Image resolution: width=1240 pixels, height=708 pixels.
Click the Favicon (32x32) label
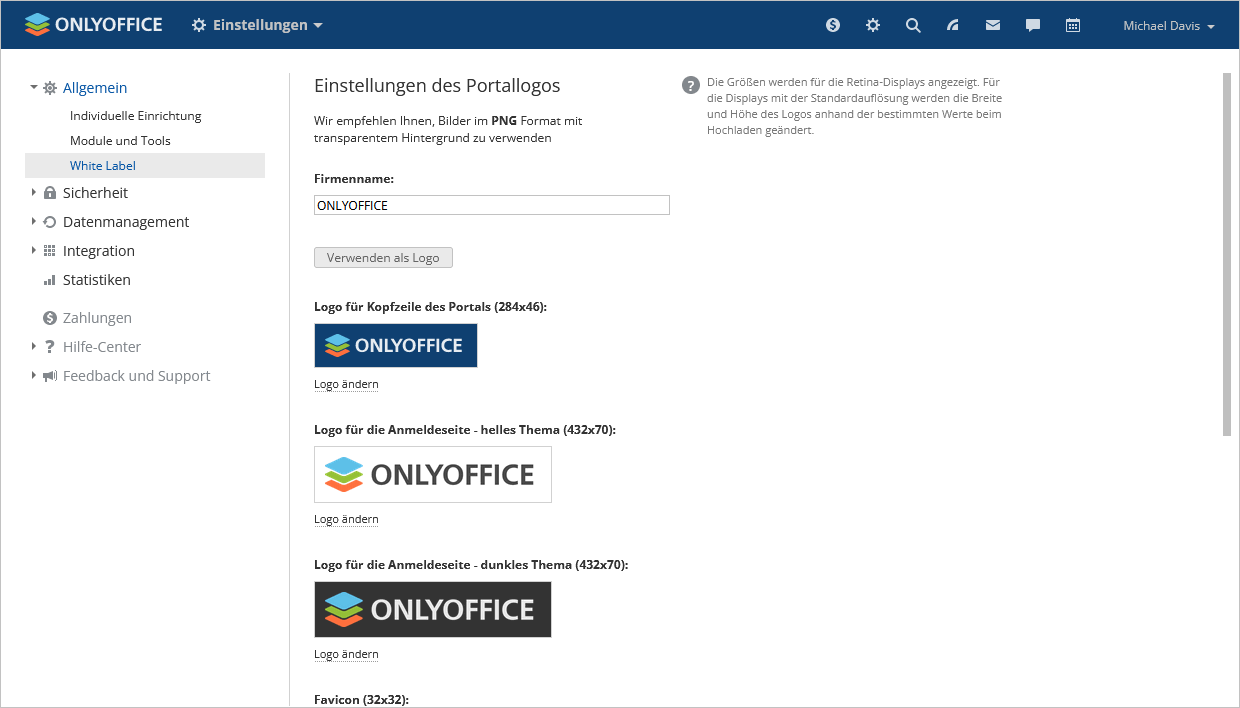[361, 699]
